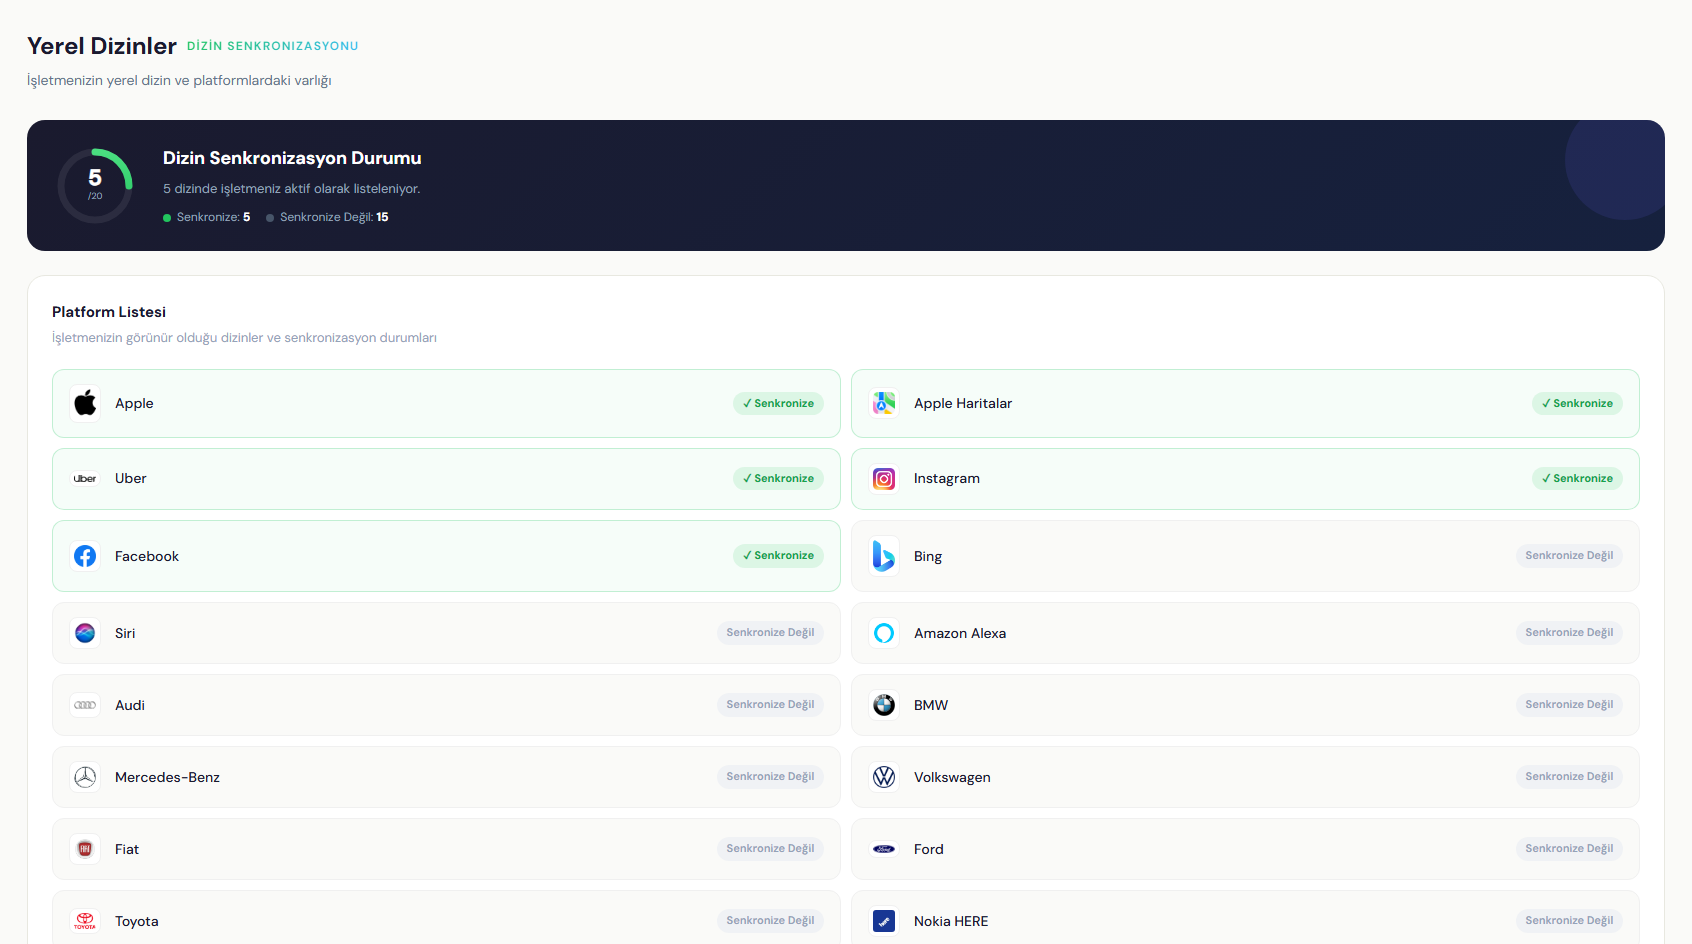This screenshot has width=1692, height=944.
Task: Click the "Facebook" platform name
Action: (147, 556)
